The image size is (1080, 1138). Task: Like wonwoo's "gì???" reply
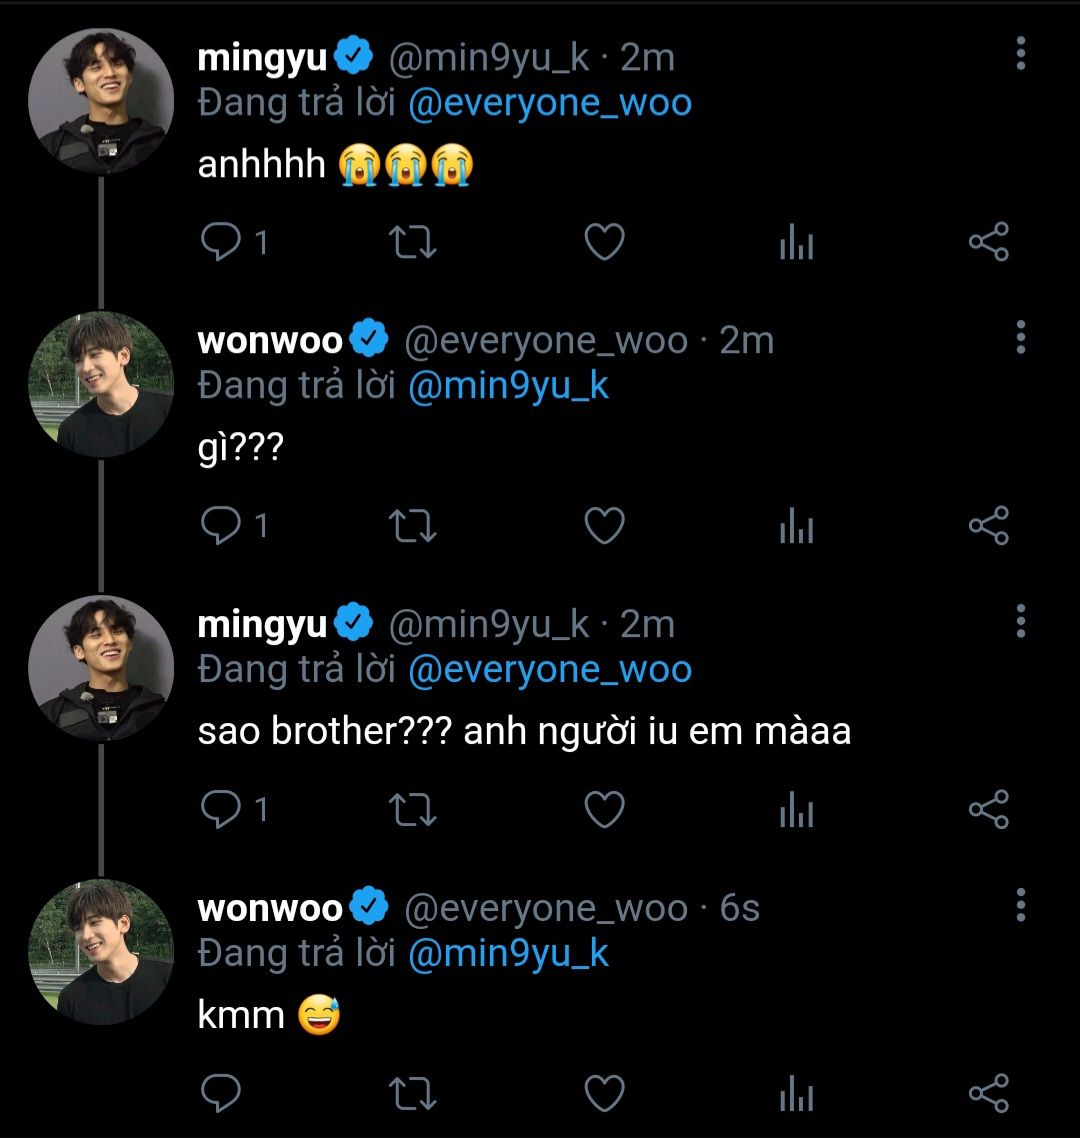pyautogui.click(x=604, y=526)
